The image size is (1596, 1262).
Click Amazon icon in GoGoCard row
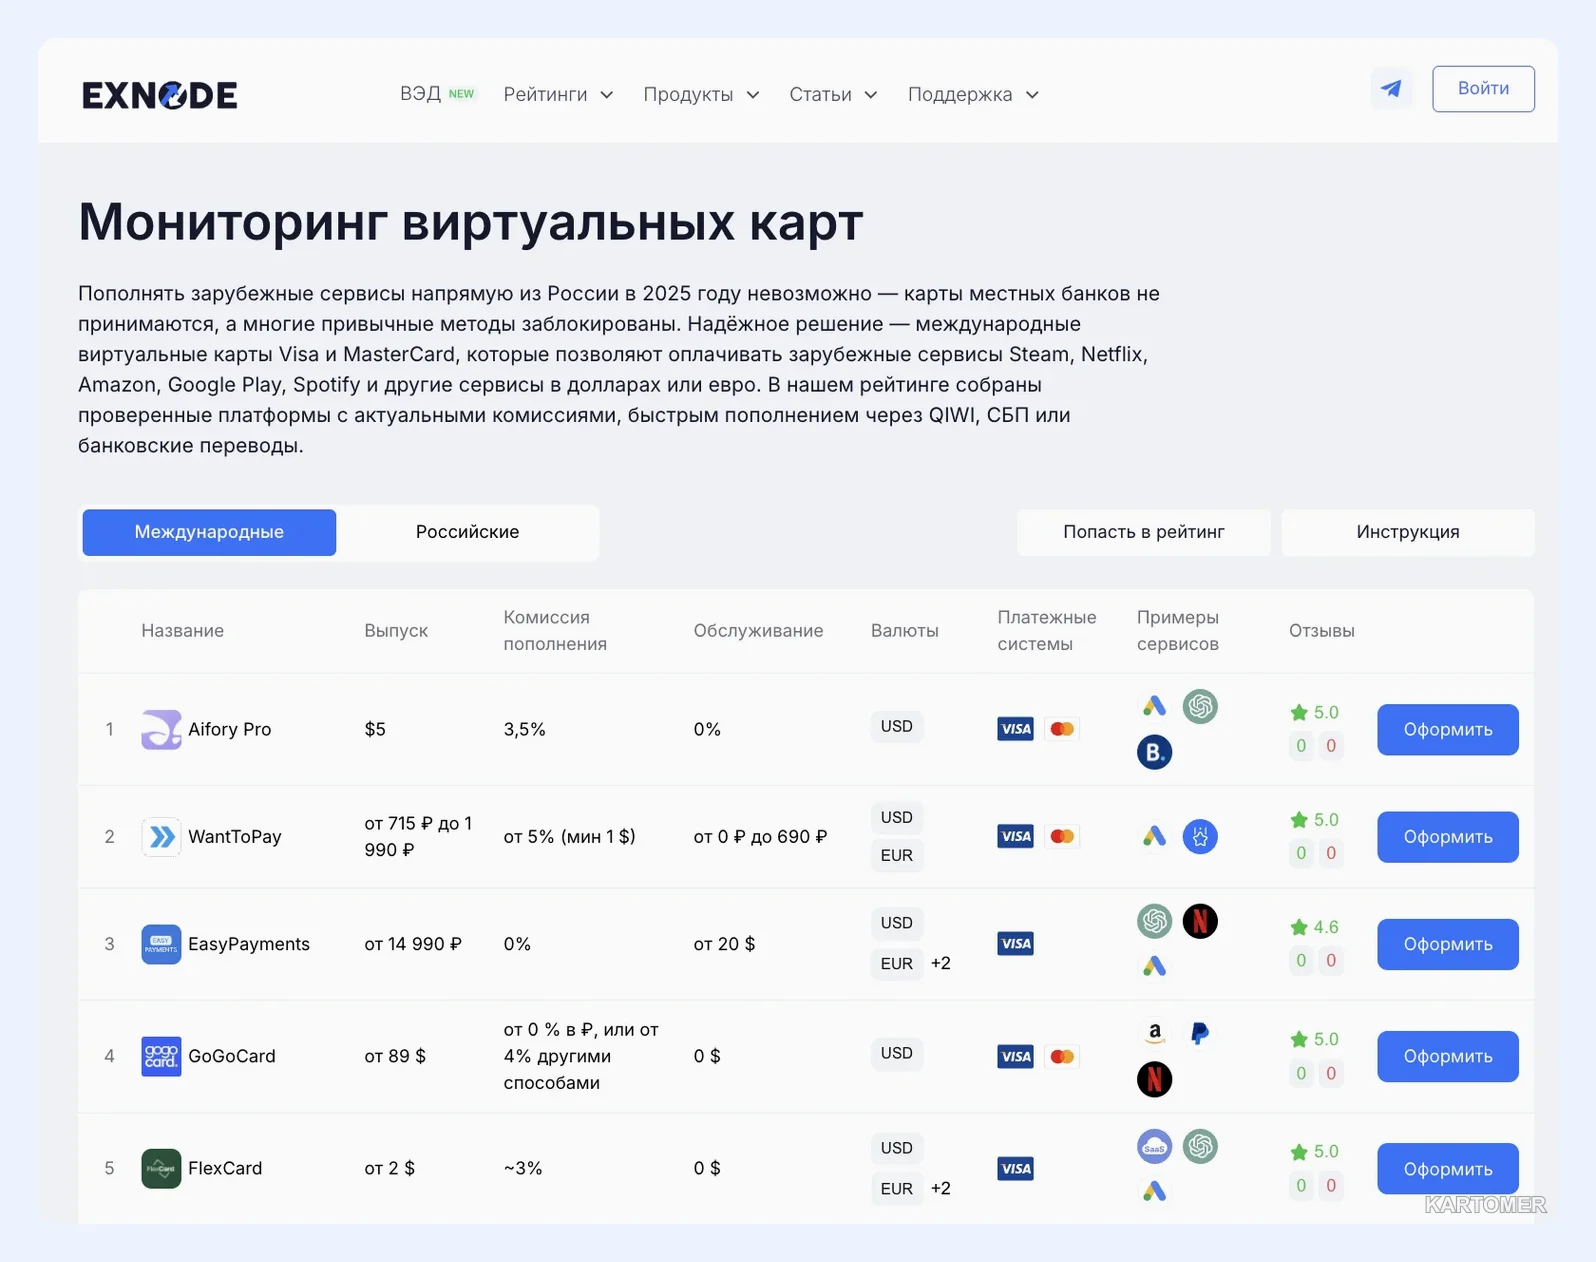1154,1033
